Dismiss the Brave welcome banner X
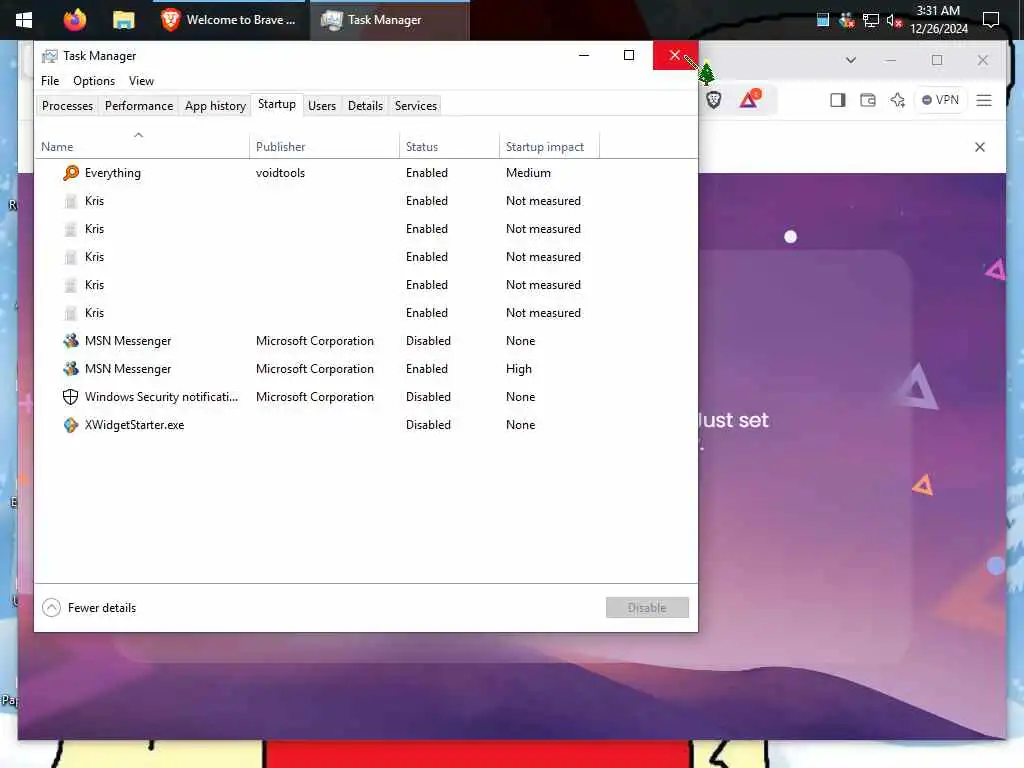Image resolution: width=1024 pixels, height=768 pixels. click(980, 147)
